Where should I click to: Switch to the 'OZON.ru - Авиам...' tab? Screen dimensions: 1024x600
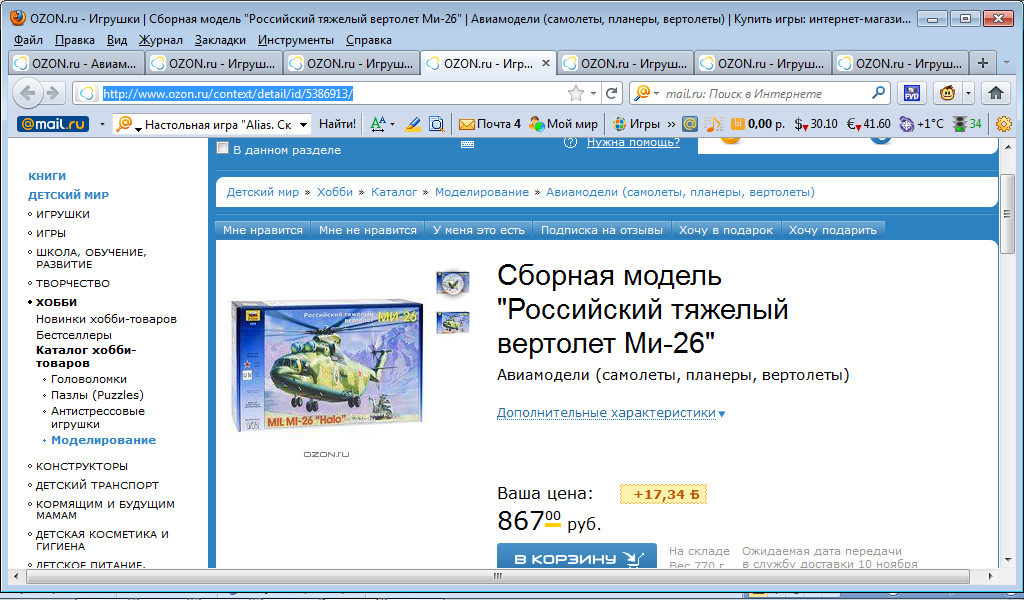click(77, 63)
